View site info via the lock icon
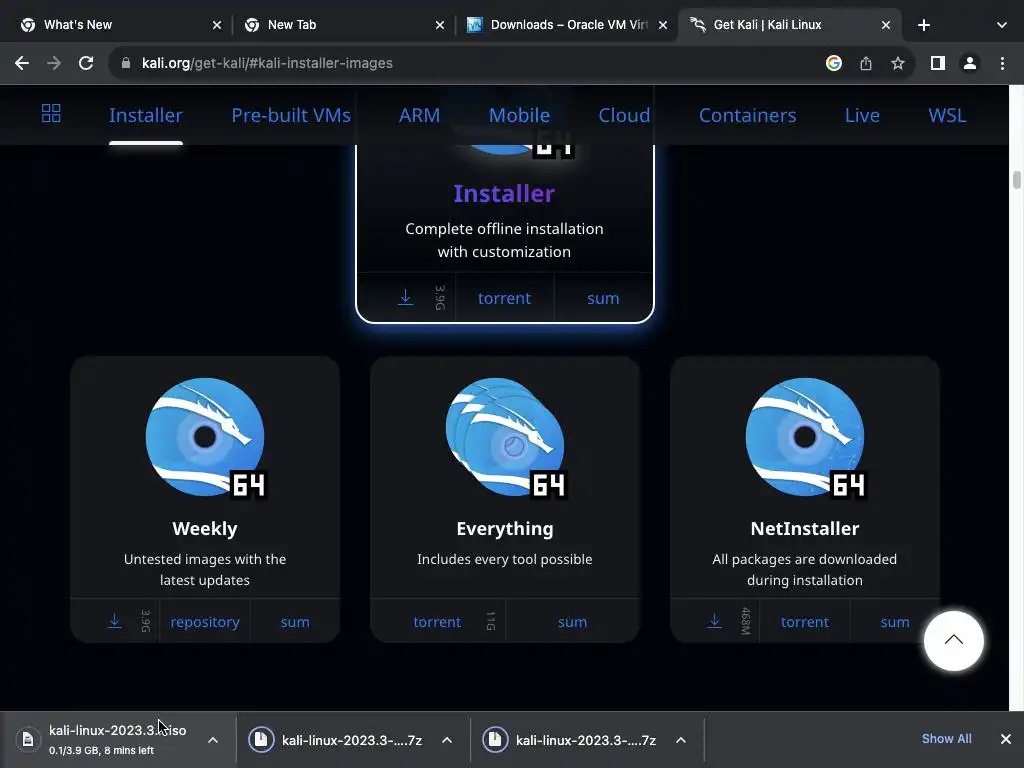The image size is (1024, 768). pos(126,63)
